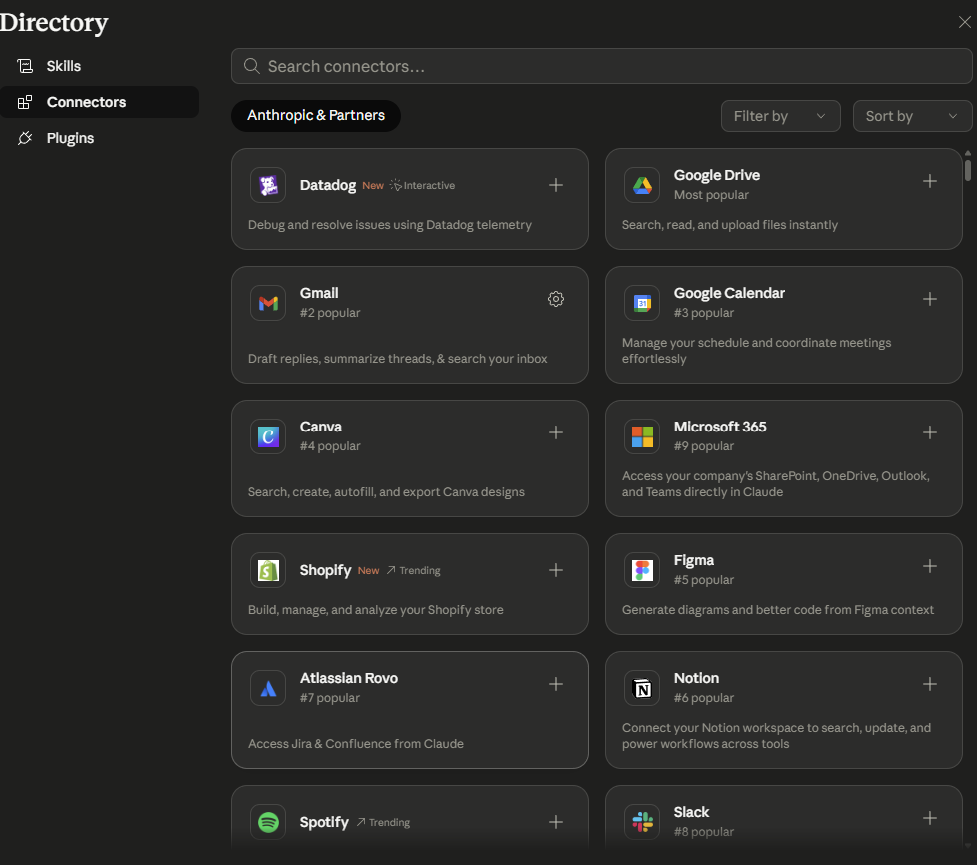Close the Directory dialog

965,22
